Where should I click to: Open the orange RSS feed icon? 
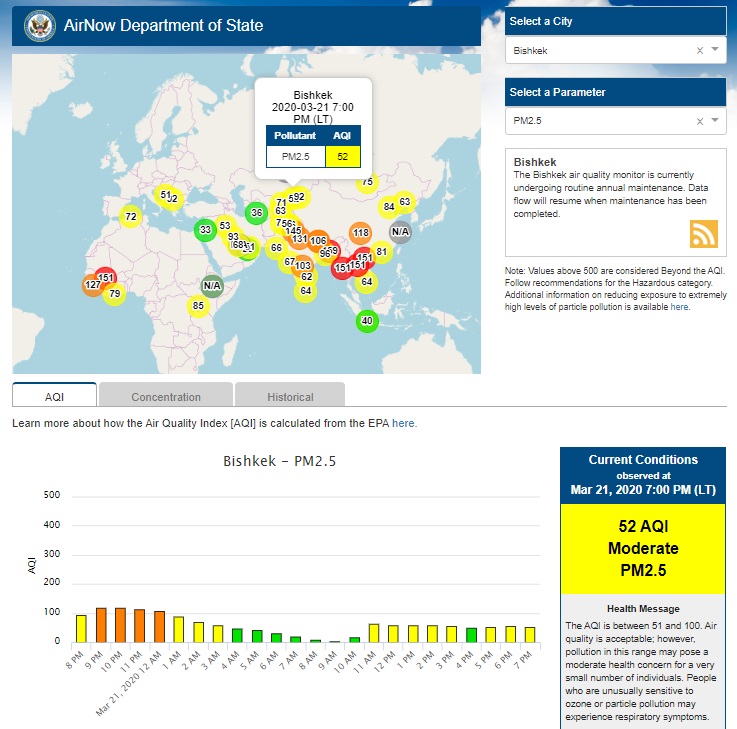(704, 233)
